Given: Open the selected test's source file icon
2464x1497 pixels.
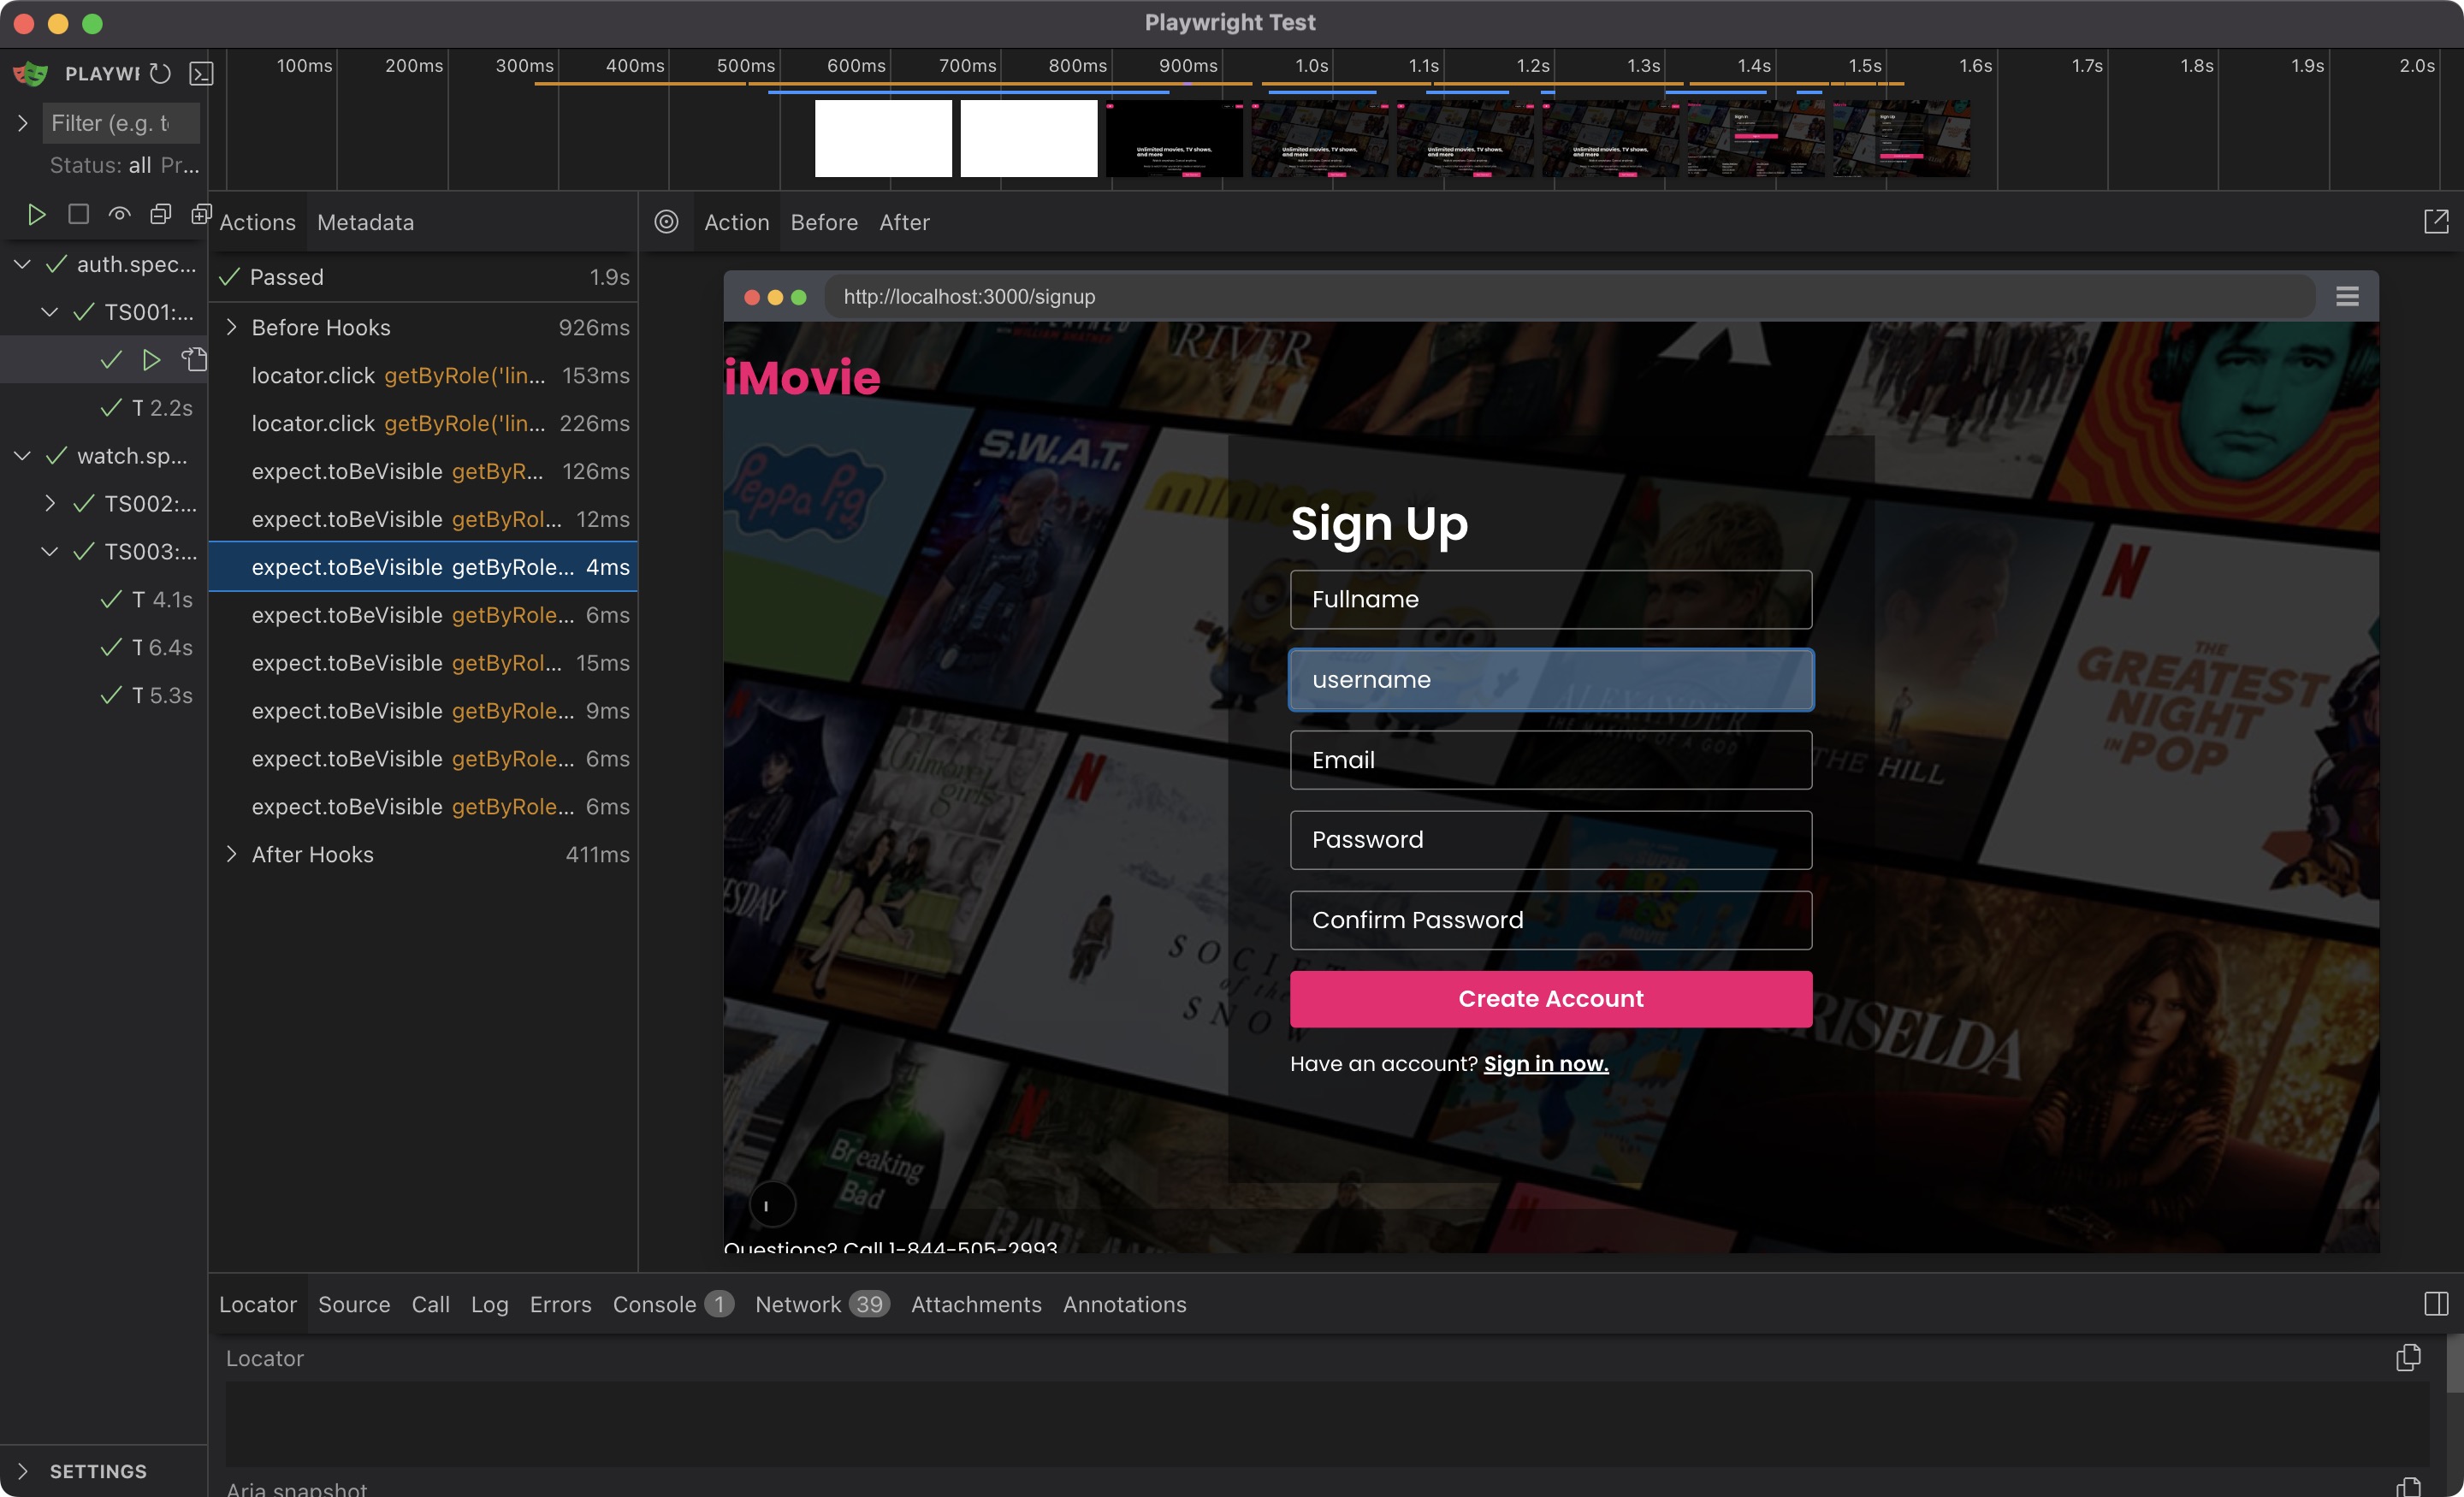Looking at the screenshot, I should pos(194,360).
